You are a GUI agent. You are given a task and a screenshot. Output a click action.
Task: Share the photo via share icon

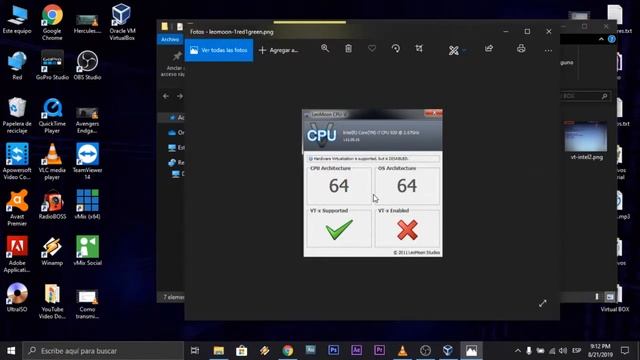(x=489, y=49)
